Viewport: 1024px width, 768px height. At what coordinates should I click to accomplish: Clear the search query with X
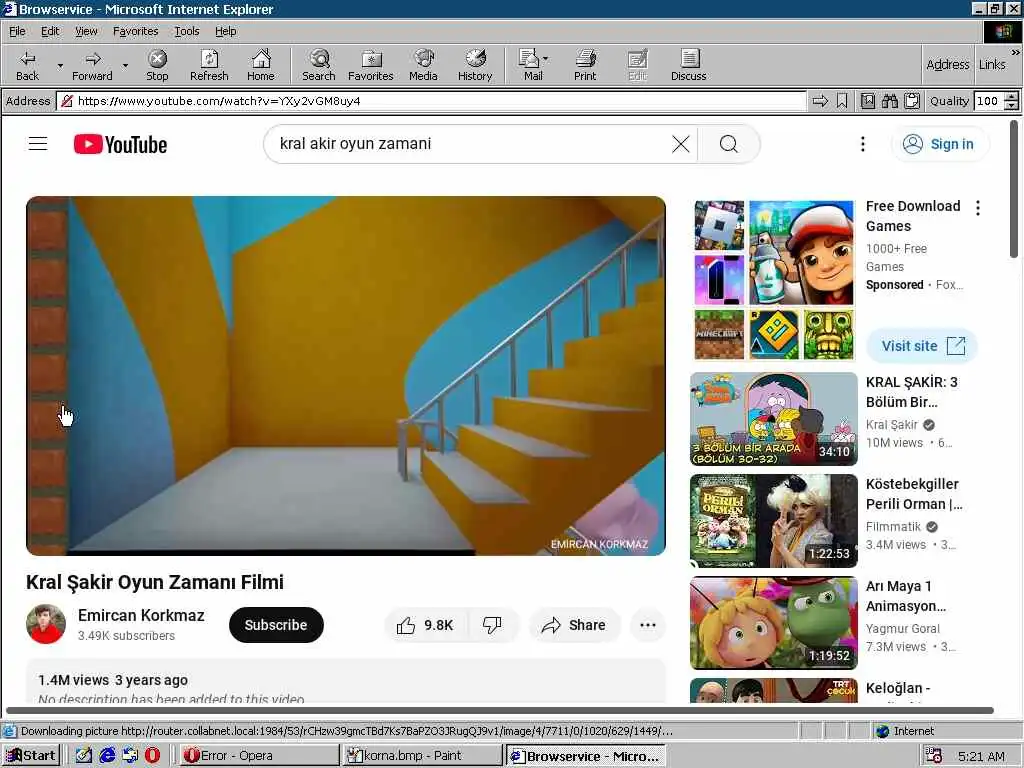680,144
